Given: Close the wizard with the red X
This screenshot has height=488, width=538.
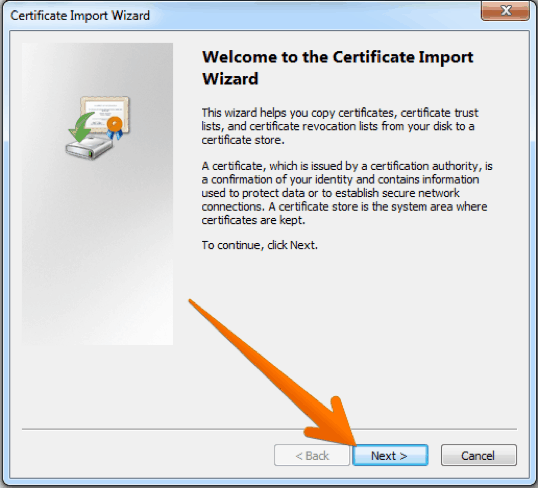Looking at the screenshot, I should coord(505,10).
